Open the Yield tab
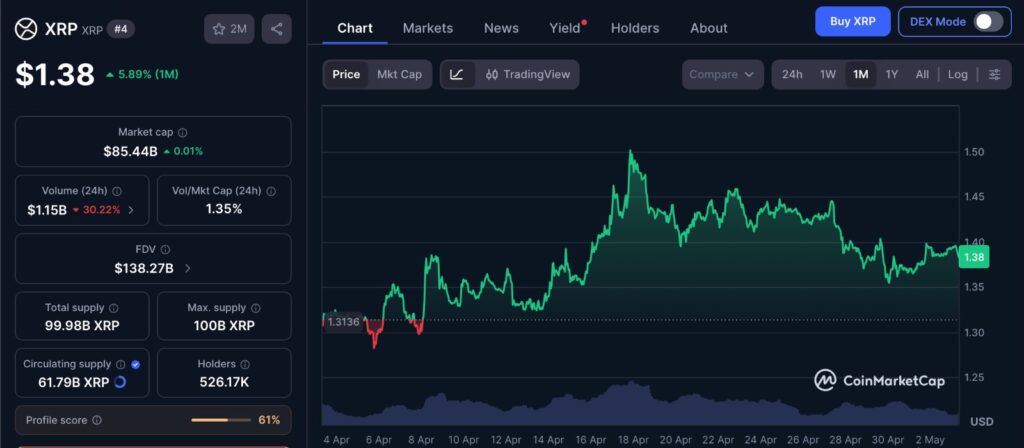 tap(566, 28)
